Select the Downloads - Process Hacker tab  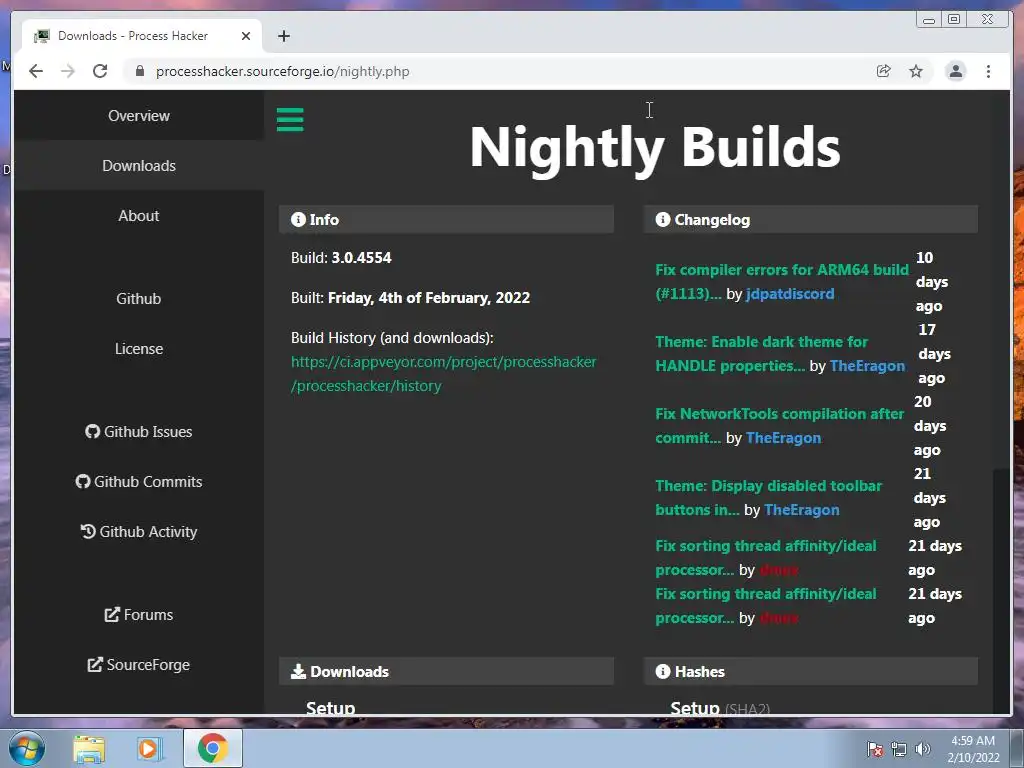(142, 36)
